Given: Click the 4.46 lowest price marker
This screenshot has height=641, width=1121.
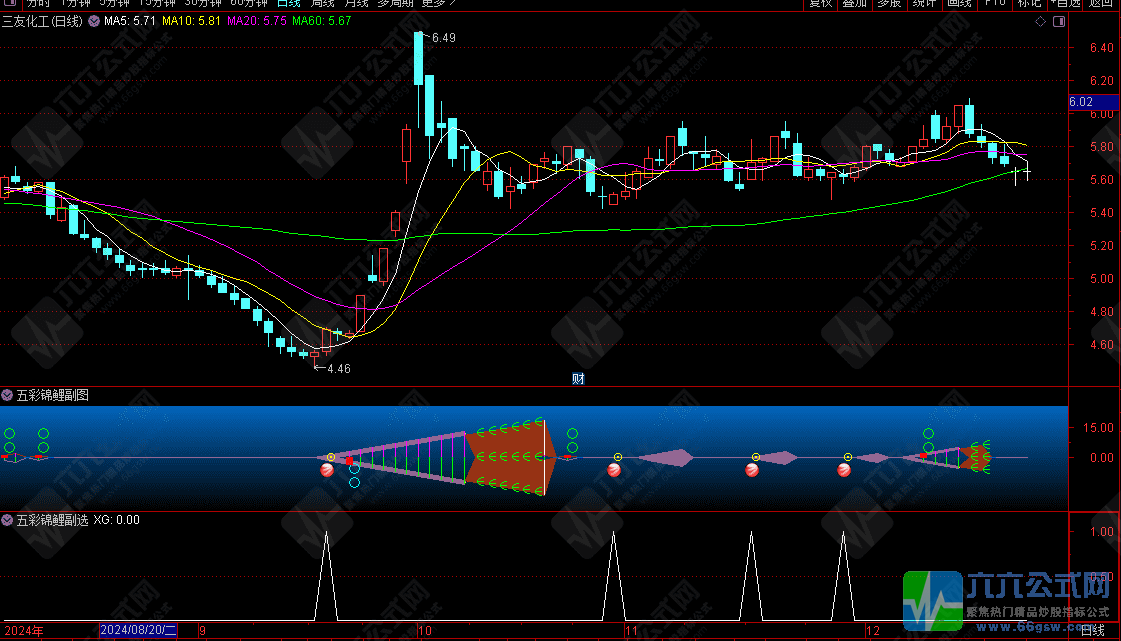Looking at the screenshot, I should tap(338, 369).
